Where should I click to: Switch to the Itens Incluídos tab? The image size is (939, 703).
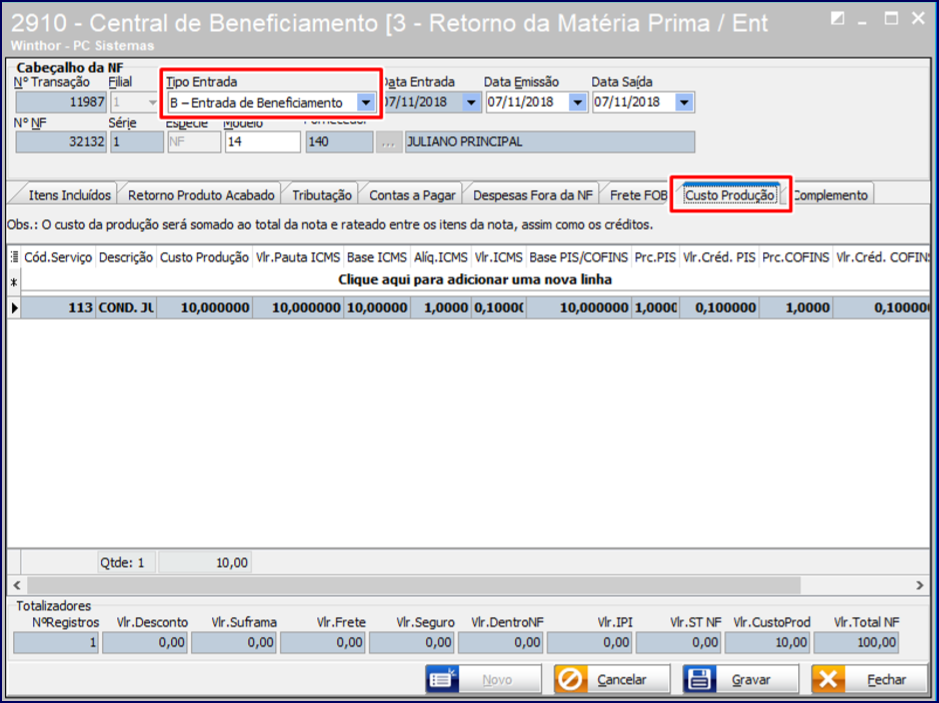click(x=69, y=195)
